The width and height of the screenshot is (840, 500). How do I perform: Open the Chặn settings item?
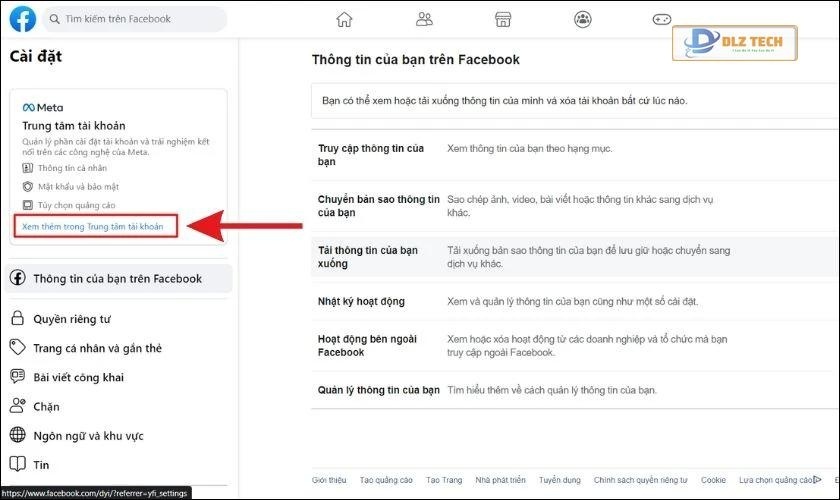pyautogui.click(x=46, y=407)
